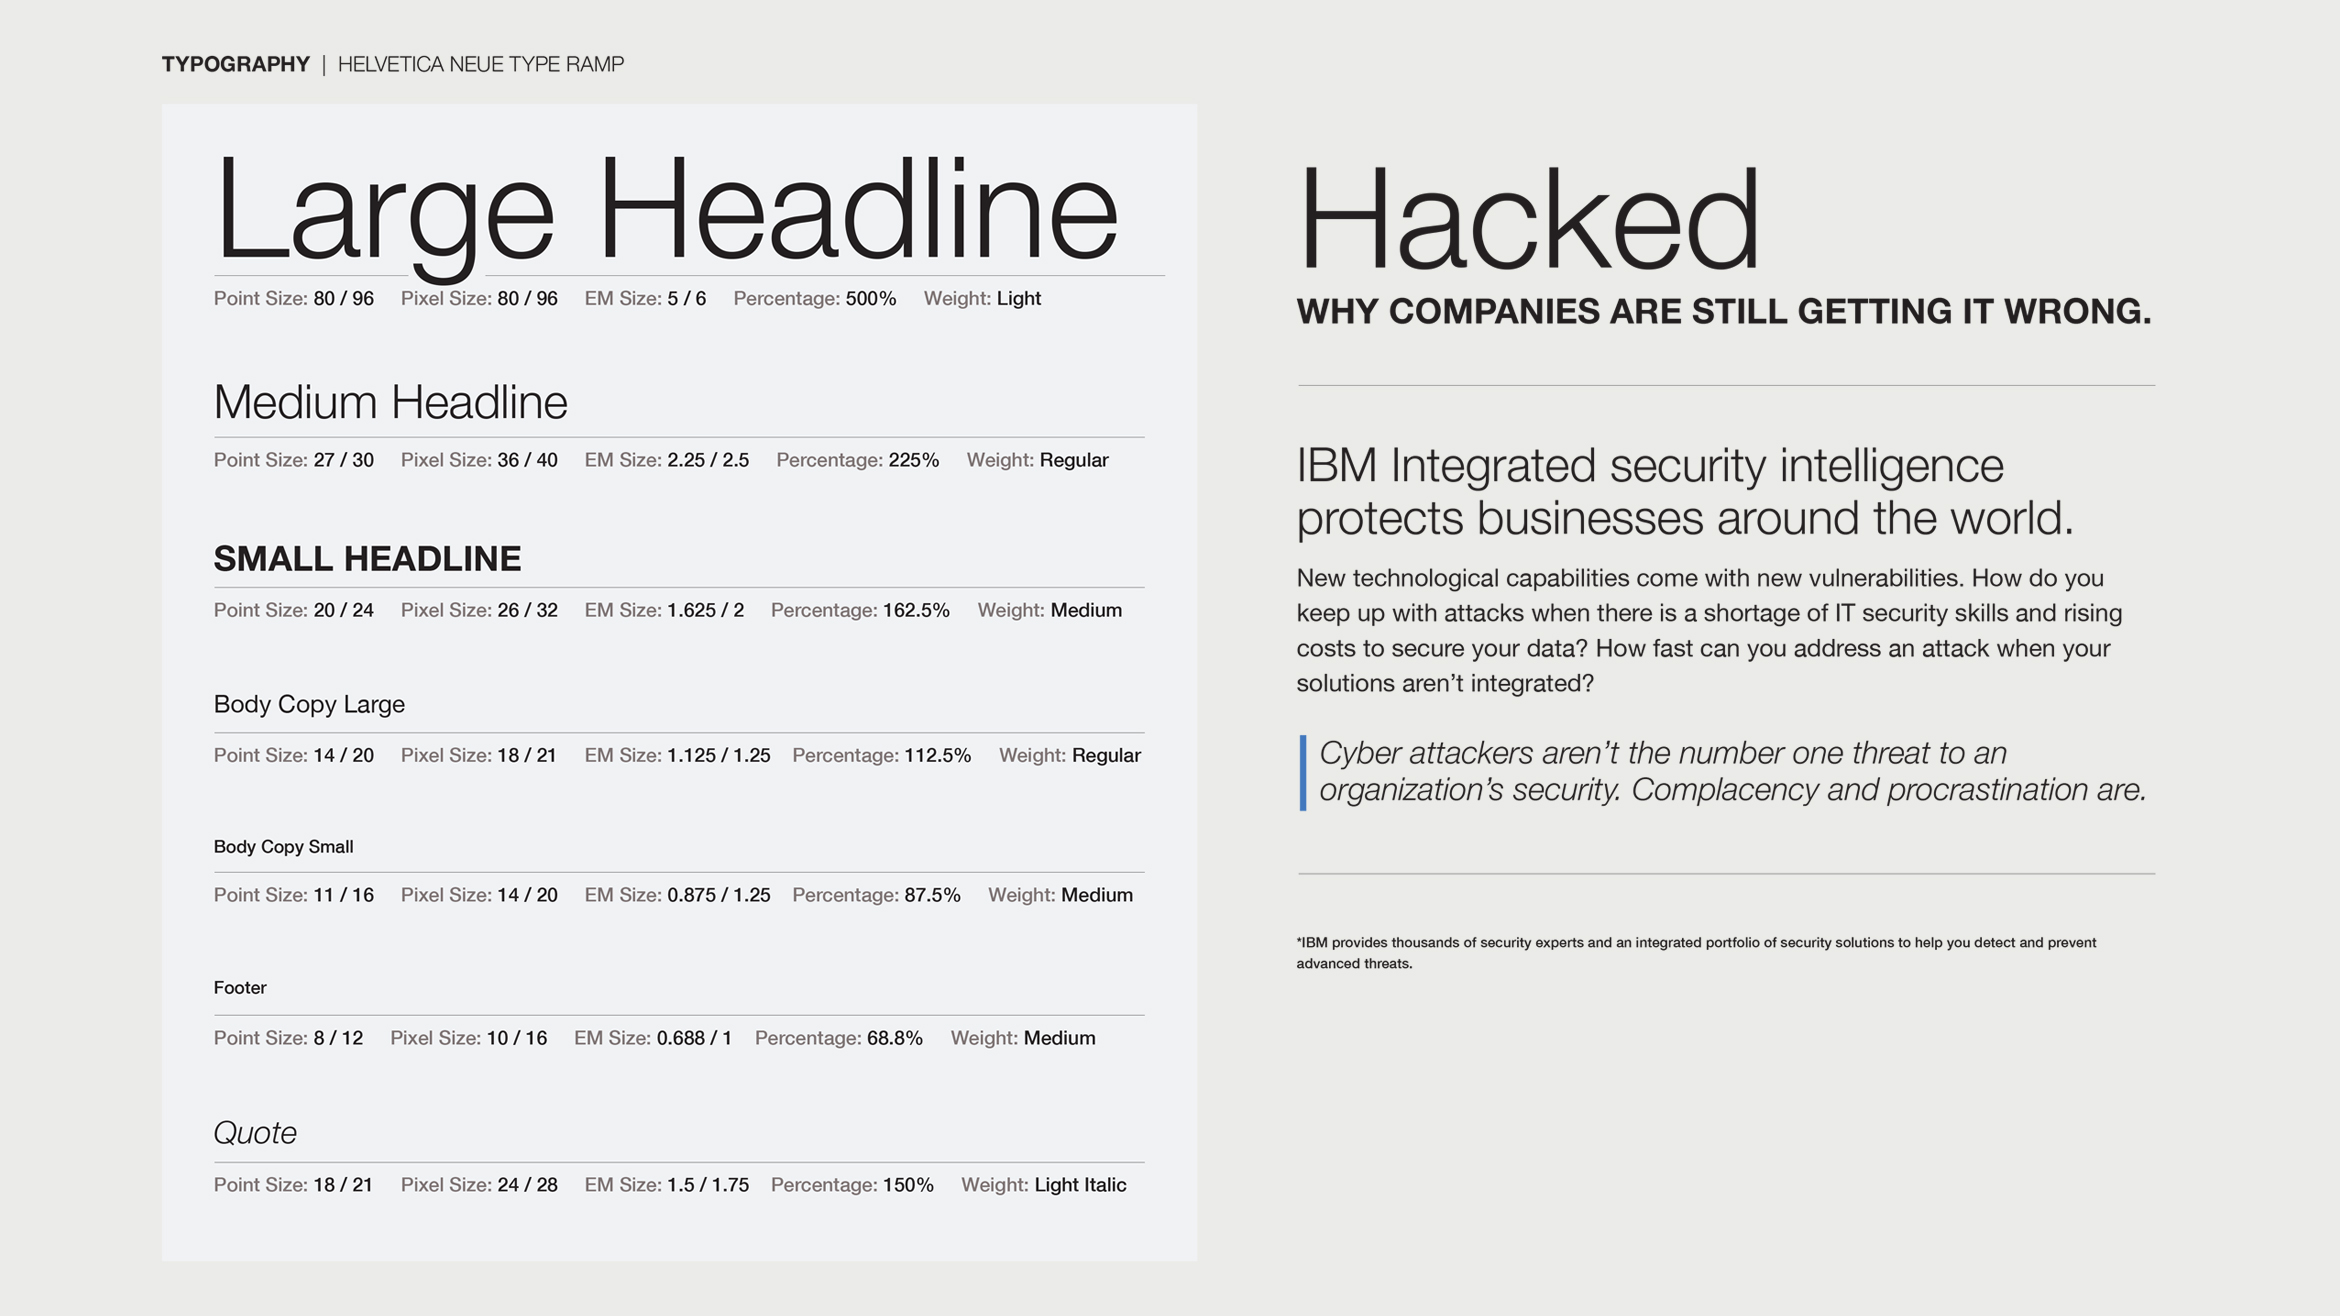This screenshot has width=2340, height=1316.
Task: Click the Percentage 87.5% value
Action: coord(932,895)
